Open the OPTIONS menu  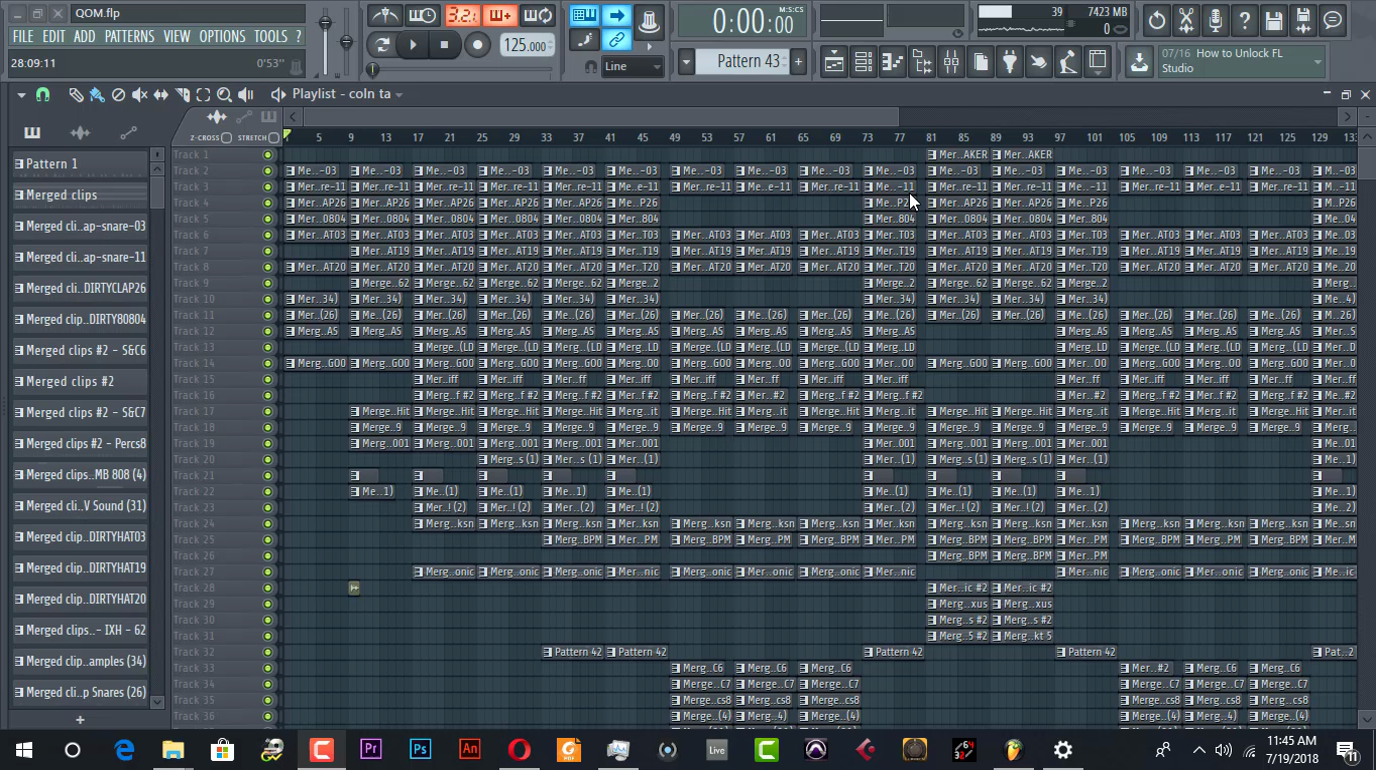222,37
